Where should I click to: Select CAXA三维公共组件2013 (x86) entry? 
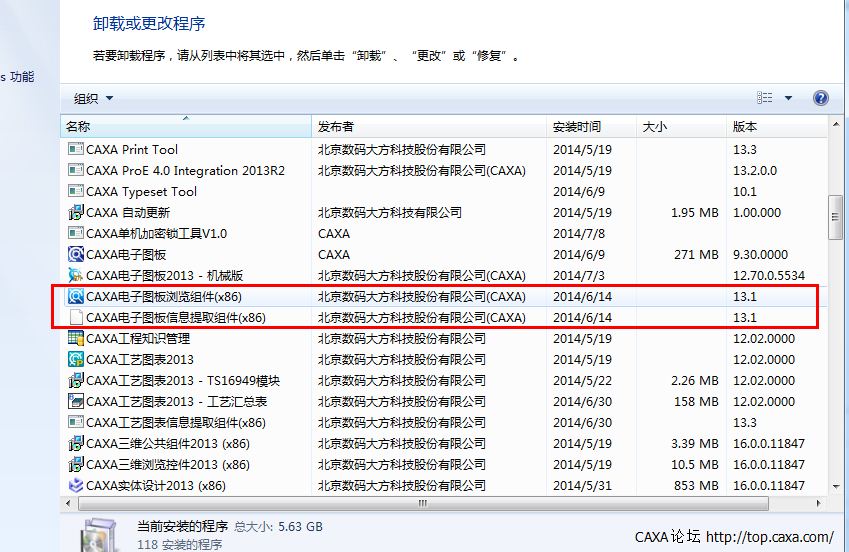(168, 444)
